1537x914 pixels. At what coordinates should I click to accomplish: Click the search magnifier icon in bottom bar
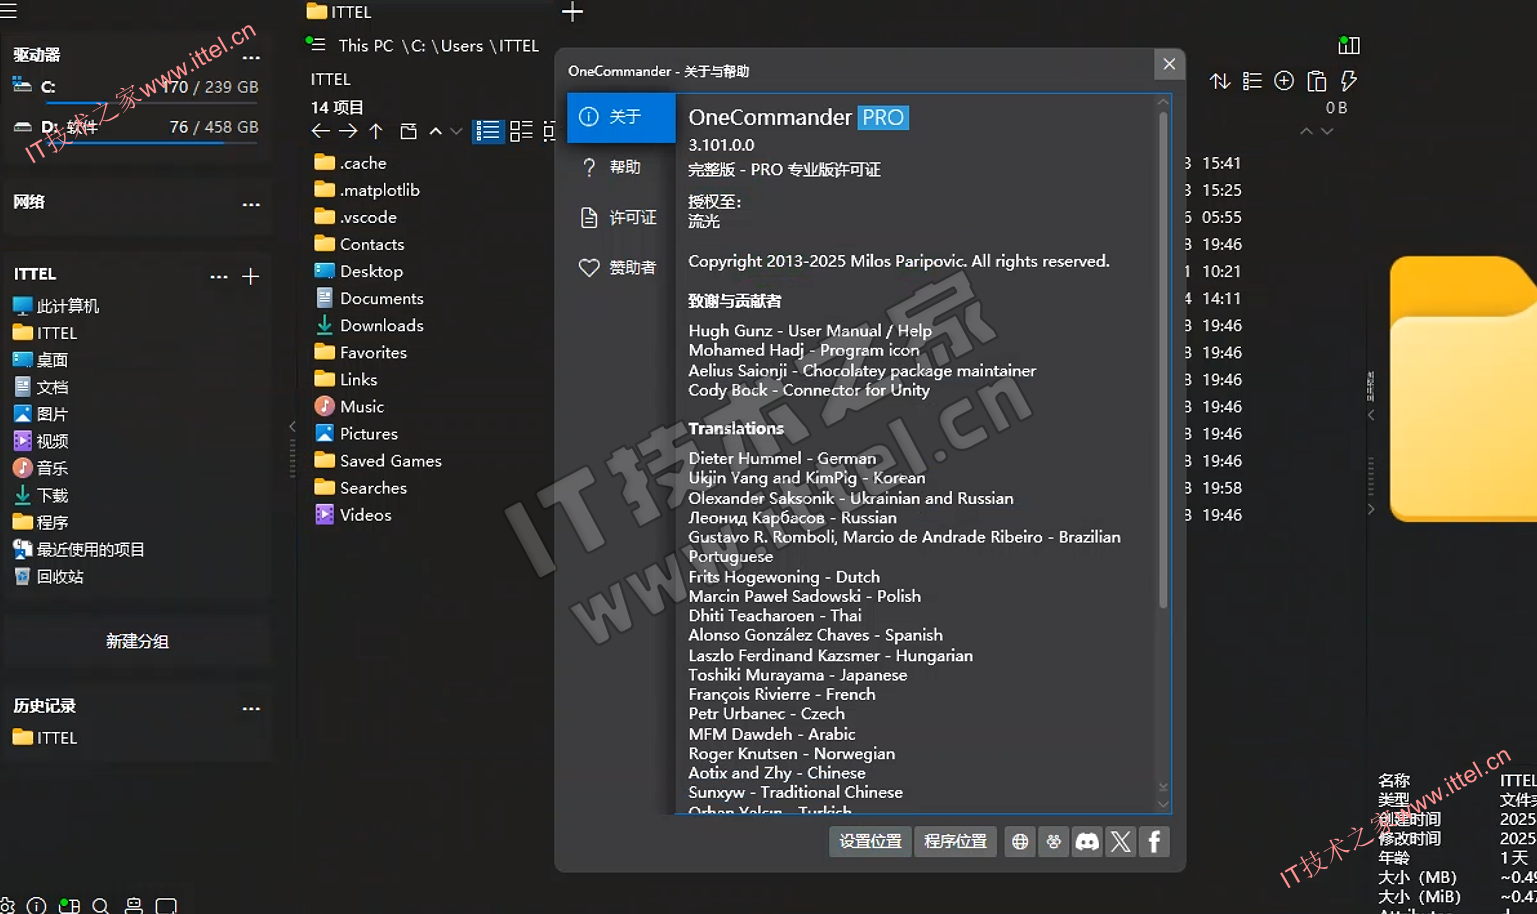(x=100, y=906)
